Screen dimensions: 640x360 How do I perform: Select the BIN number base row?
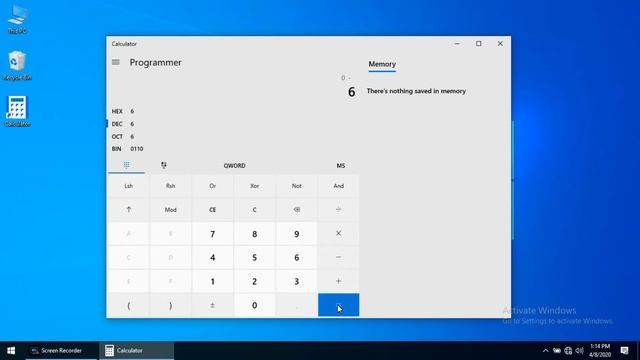point(233,149)
